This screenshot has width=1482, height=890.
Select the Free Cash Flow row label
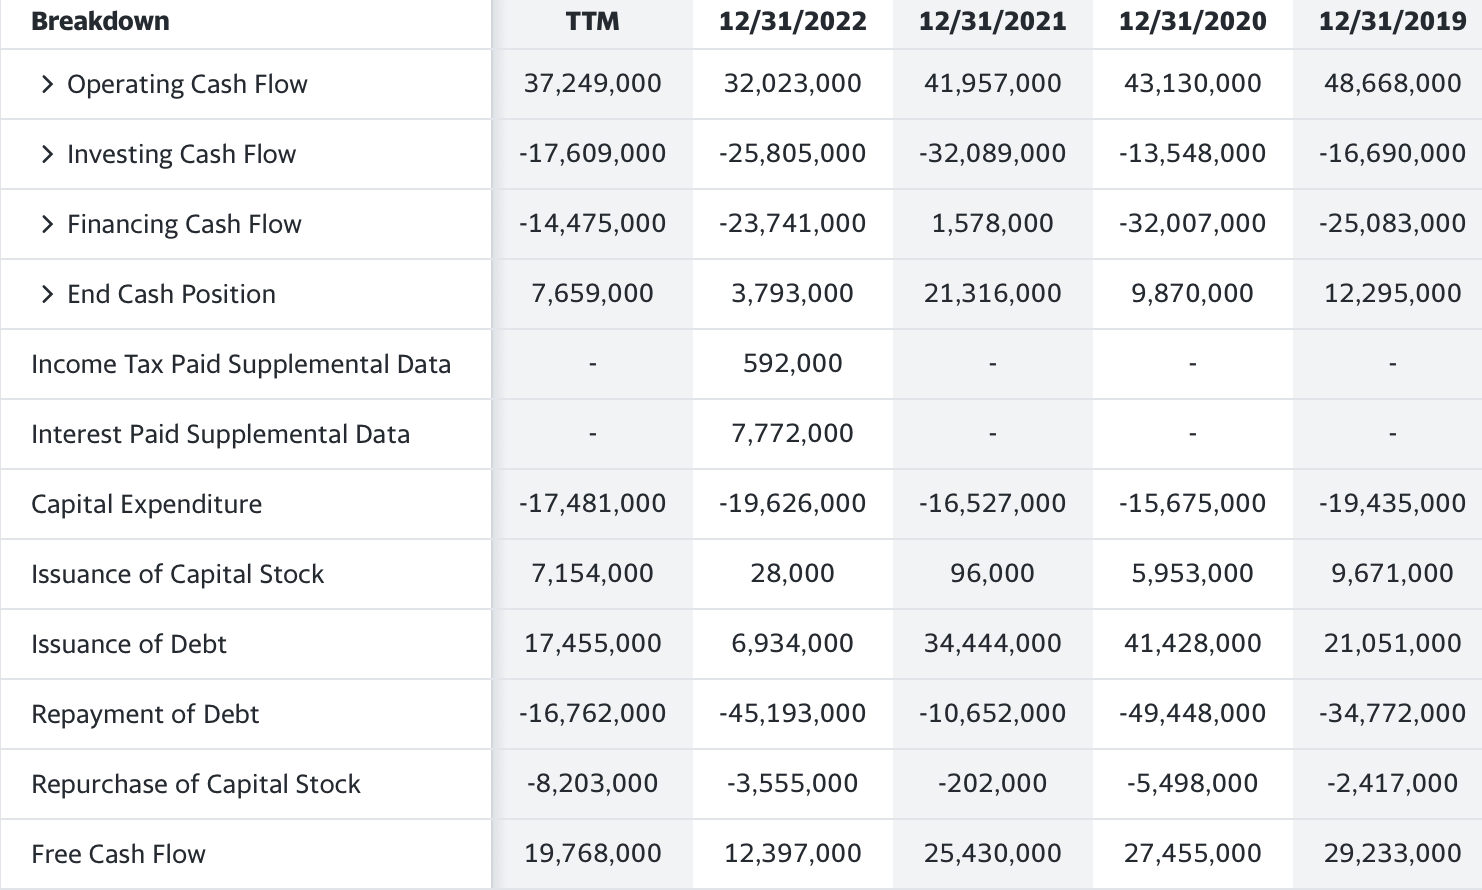point(118,854)
